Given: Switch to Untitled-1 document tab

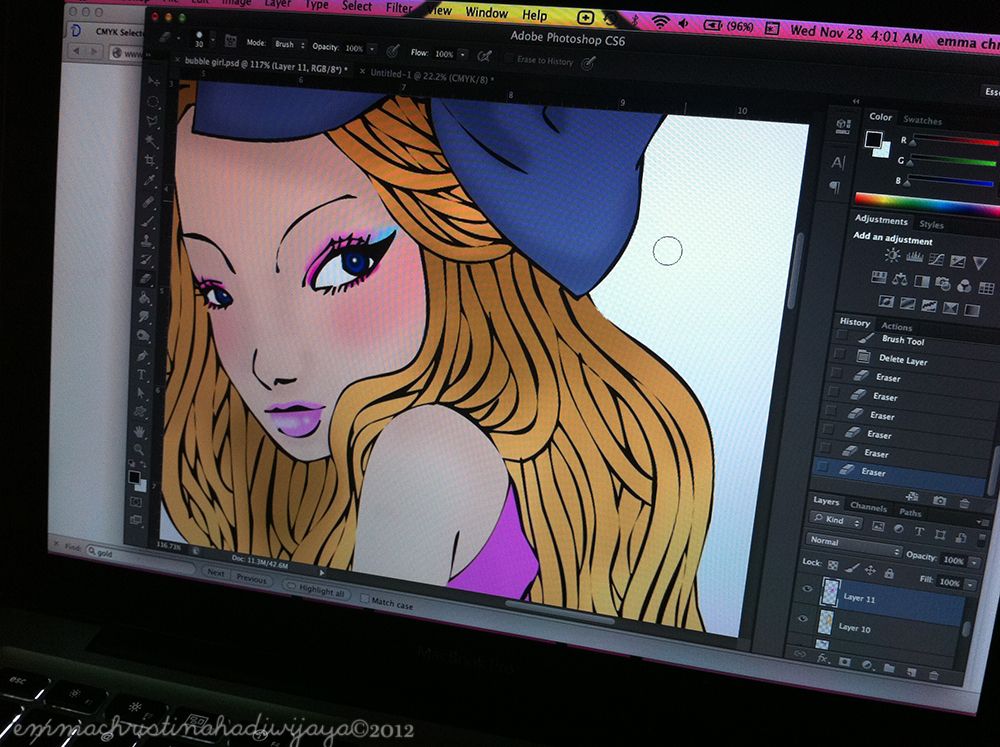Looking at the screenshot, I should coord(432,77).
